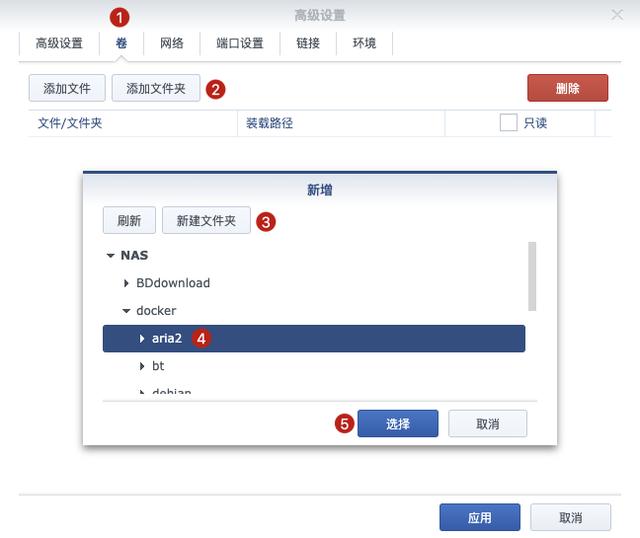Expand the bt folder arrow
This screenshot has height=538, width=640.
click(x=142, y=366)
